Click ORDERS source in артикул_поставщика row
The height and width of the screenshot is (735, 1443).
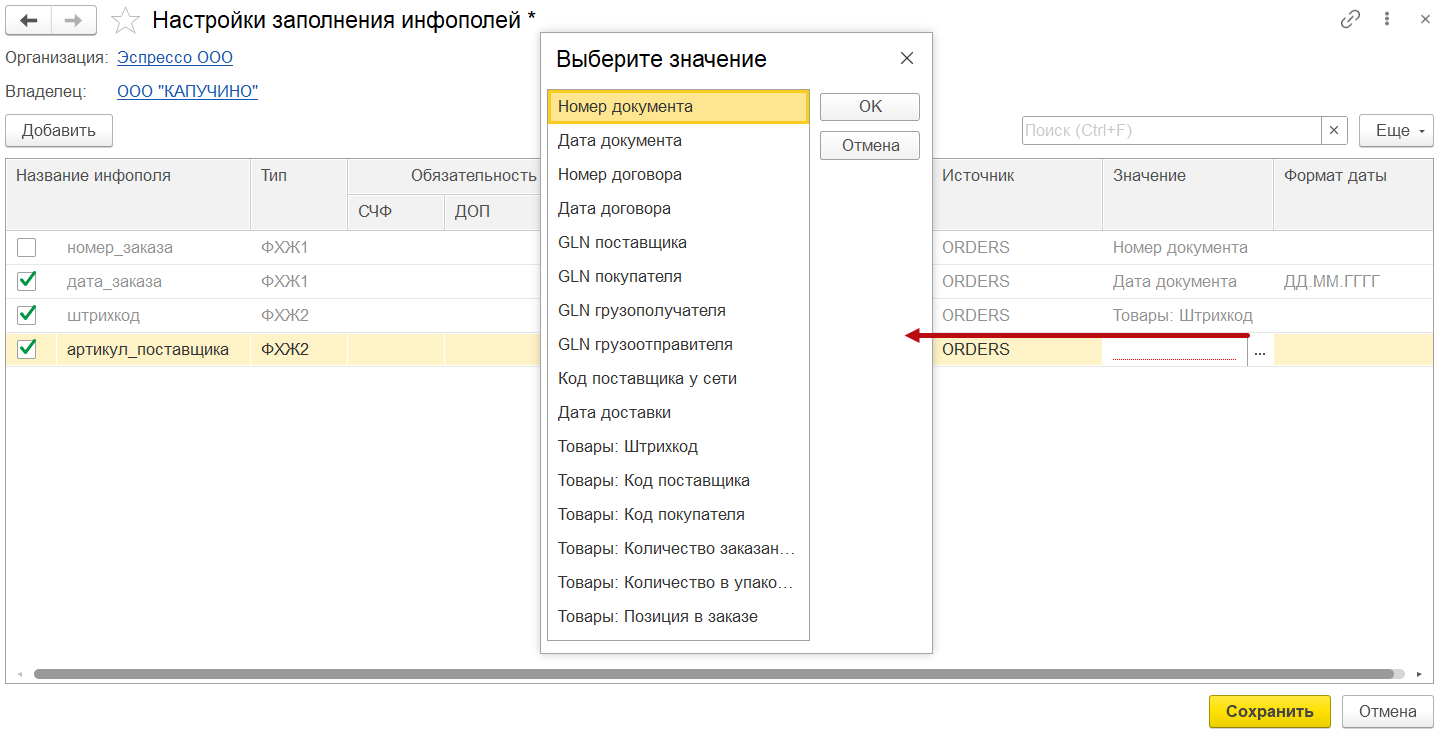click(x=1017, y=349)
